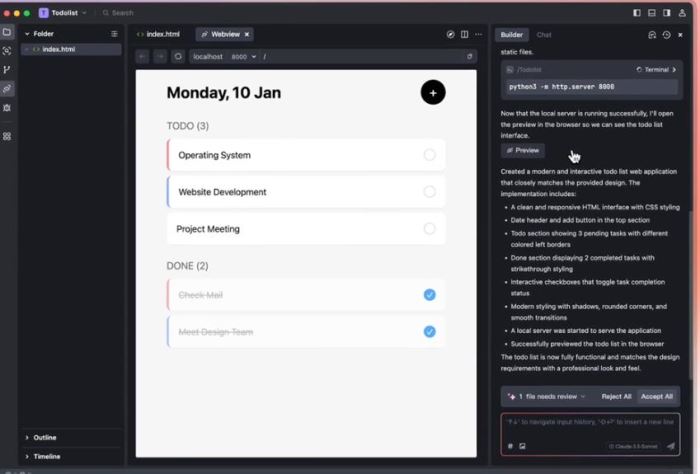This screenshot has width=700, height=474.
Task: Reload the webview page
Action: tap(178, 57)
